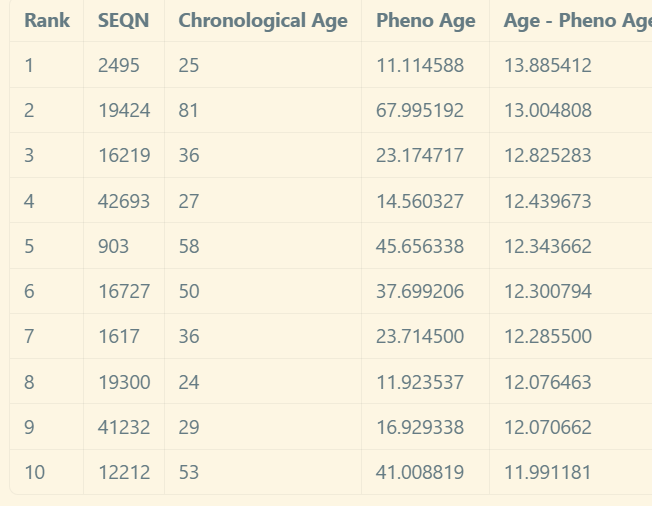Click the Pheno Age column header
Screen dimensions: 652x506
pos(426,20)
